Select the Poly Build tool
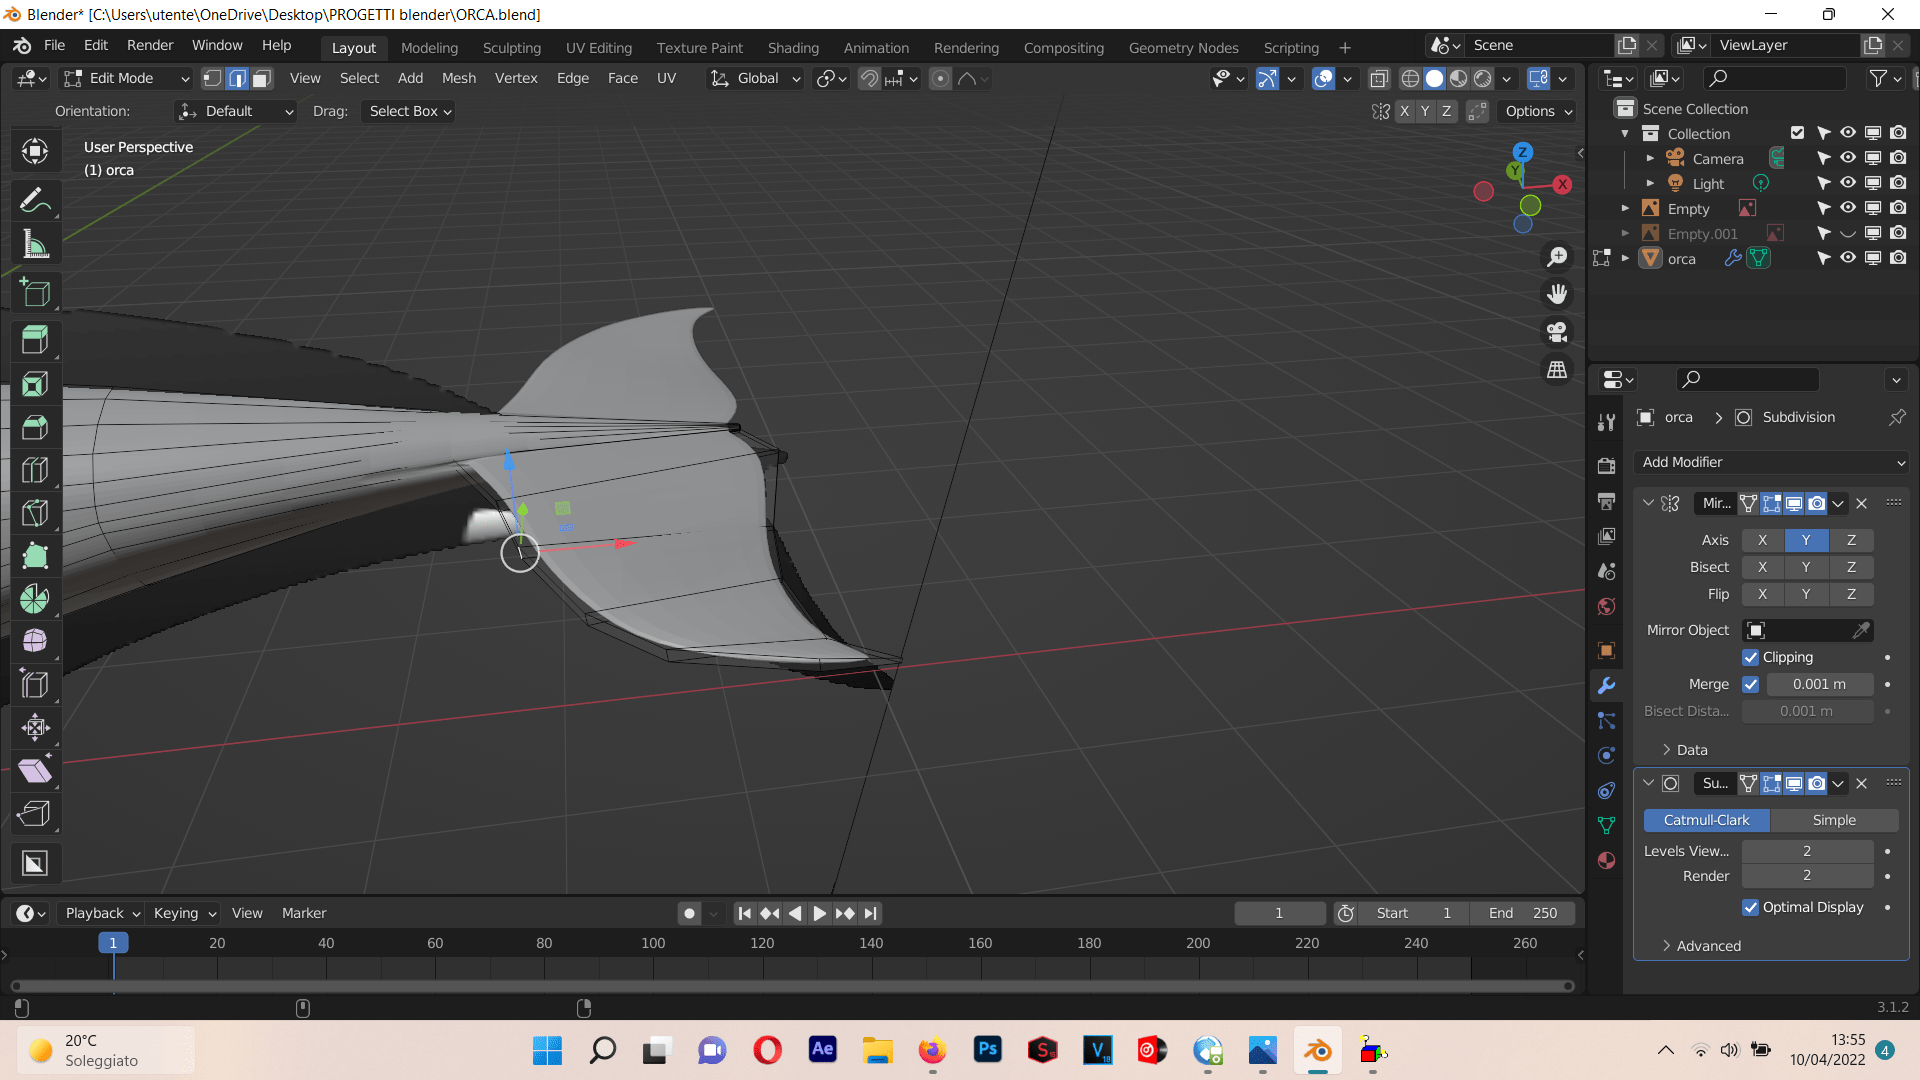Viewport: 1920px width, 1080px height. [35, 556]
